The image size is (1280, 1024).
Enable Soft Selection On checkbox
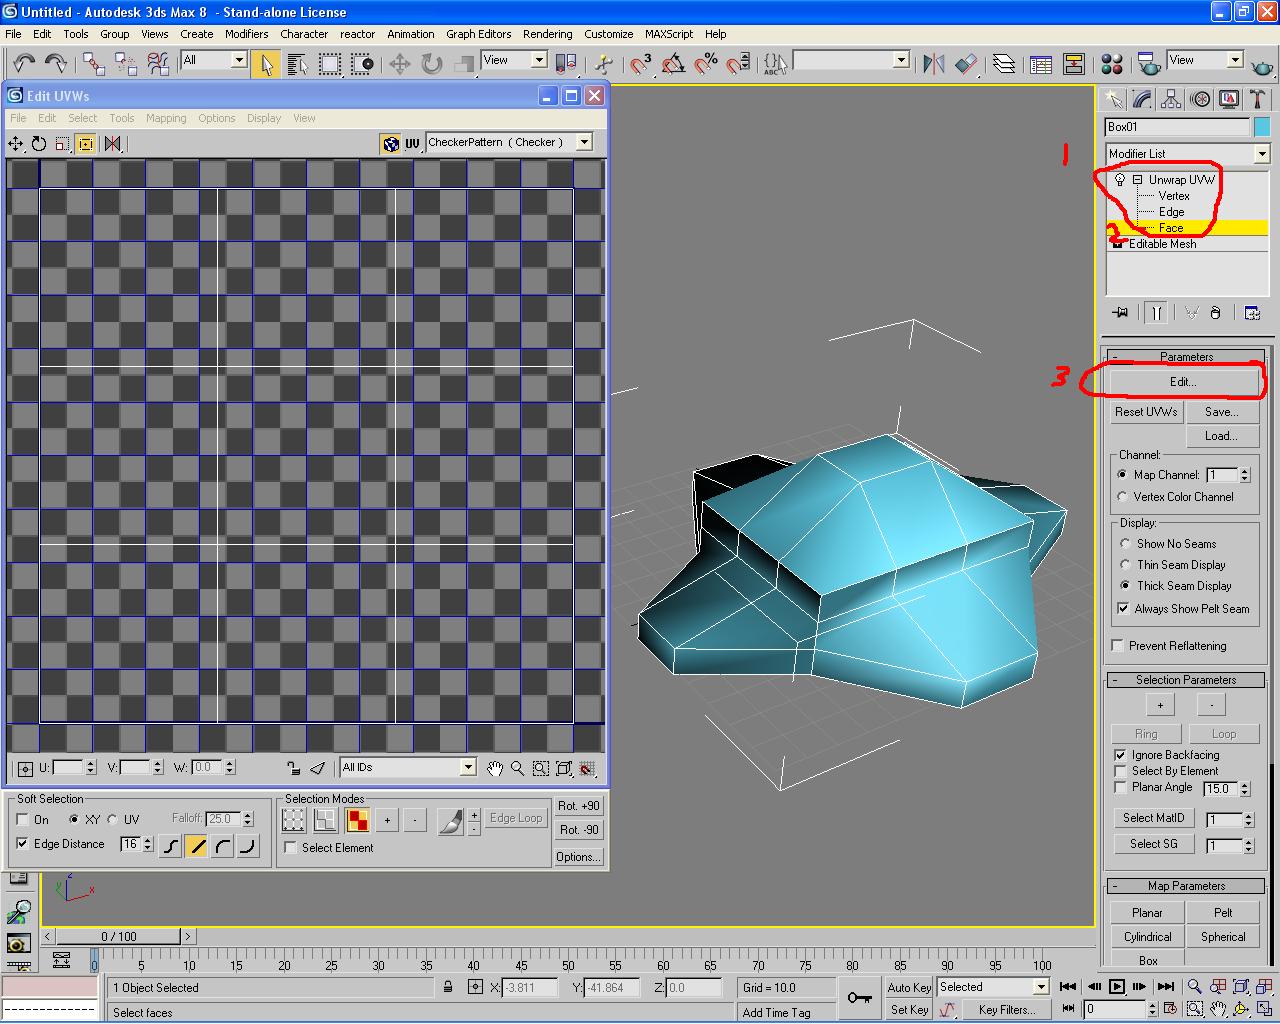pos(22,820)
